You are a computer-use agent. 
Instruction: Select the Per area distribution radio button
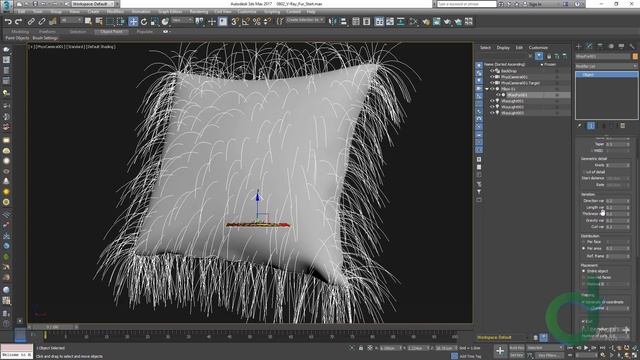[x=584, y=248]
